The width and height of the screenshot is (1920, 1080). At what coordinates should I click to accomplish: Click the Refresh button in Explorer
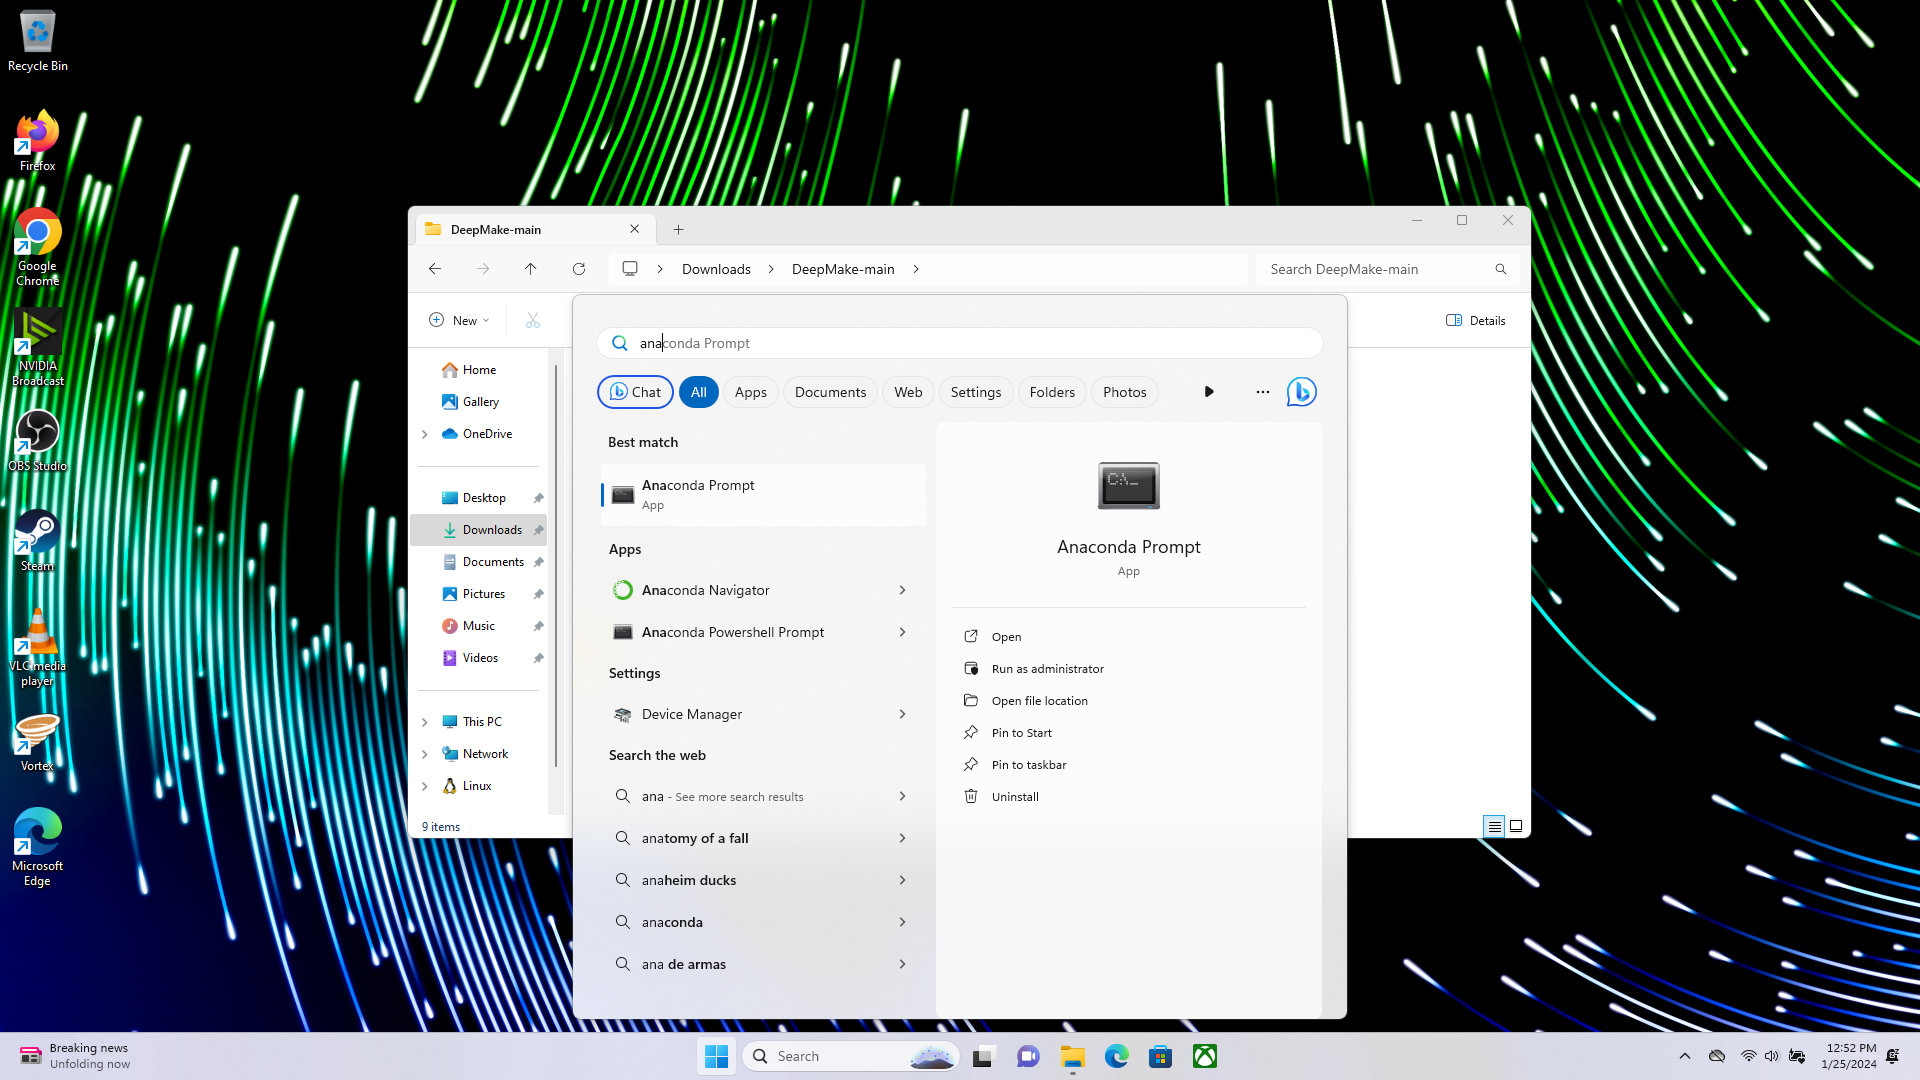click(x=579, y=269)
